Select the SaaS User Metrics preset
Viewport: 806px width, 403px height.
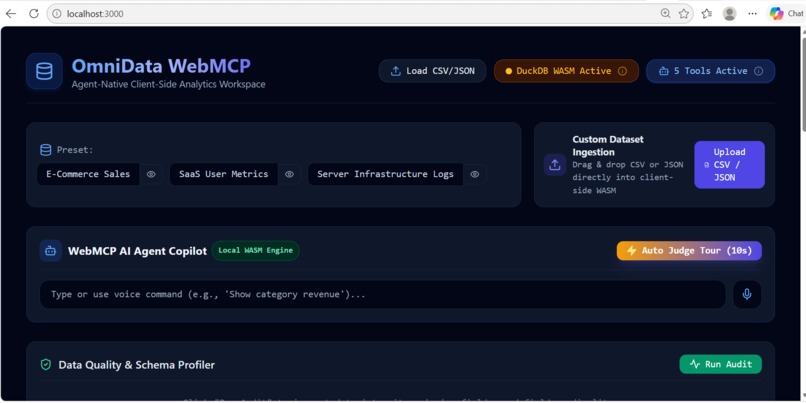point(224,174)
